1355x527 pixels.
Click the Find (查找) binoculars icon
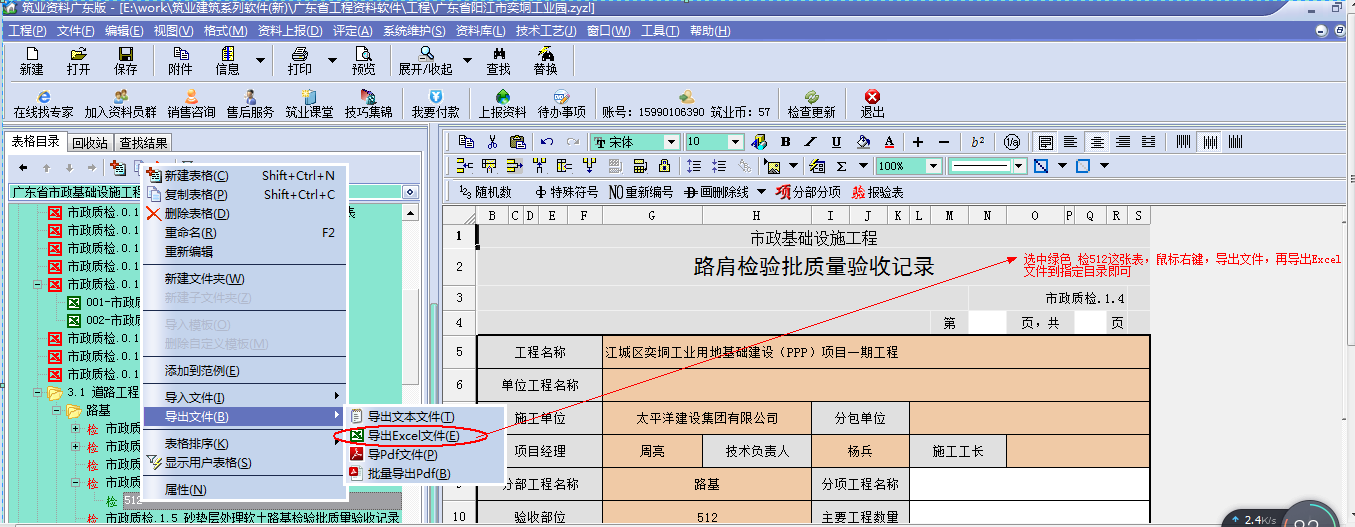click(498, 60)
